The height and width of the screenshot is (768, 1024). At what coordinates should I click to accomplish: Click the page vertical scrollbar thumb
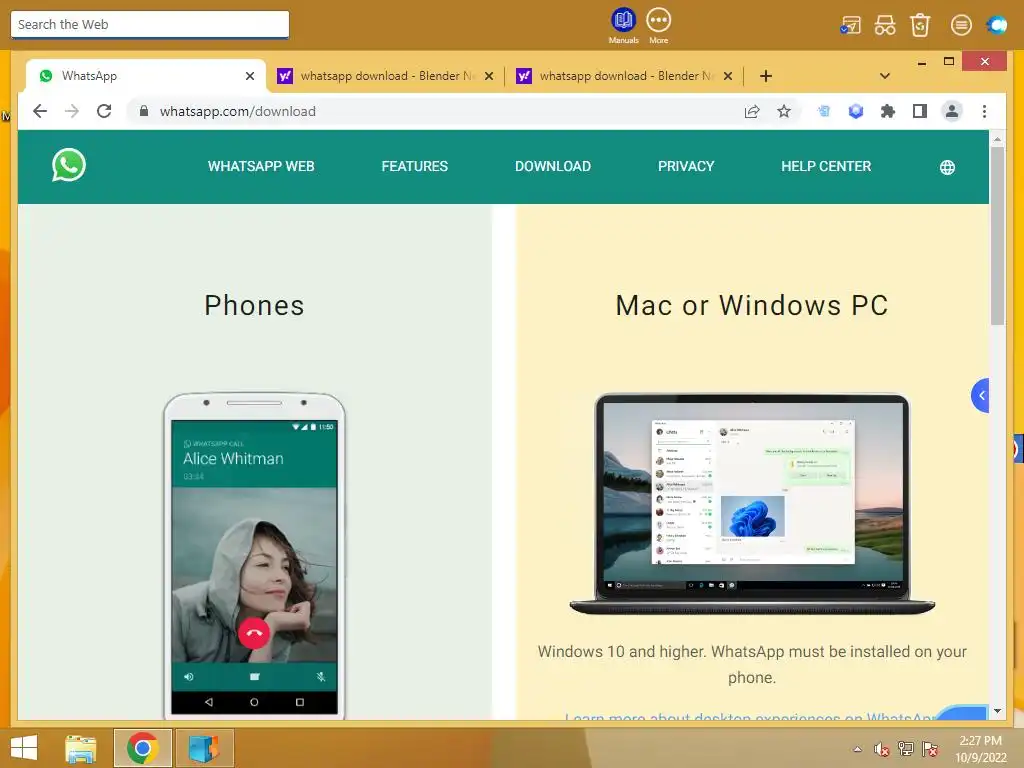(997, 235)
